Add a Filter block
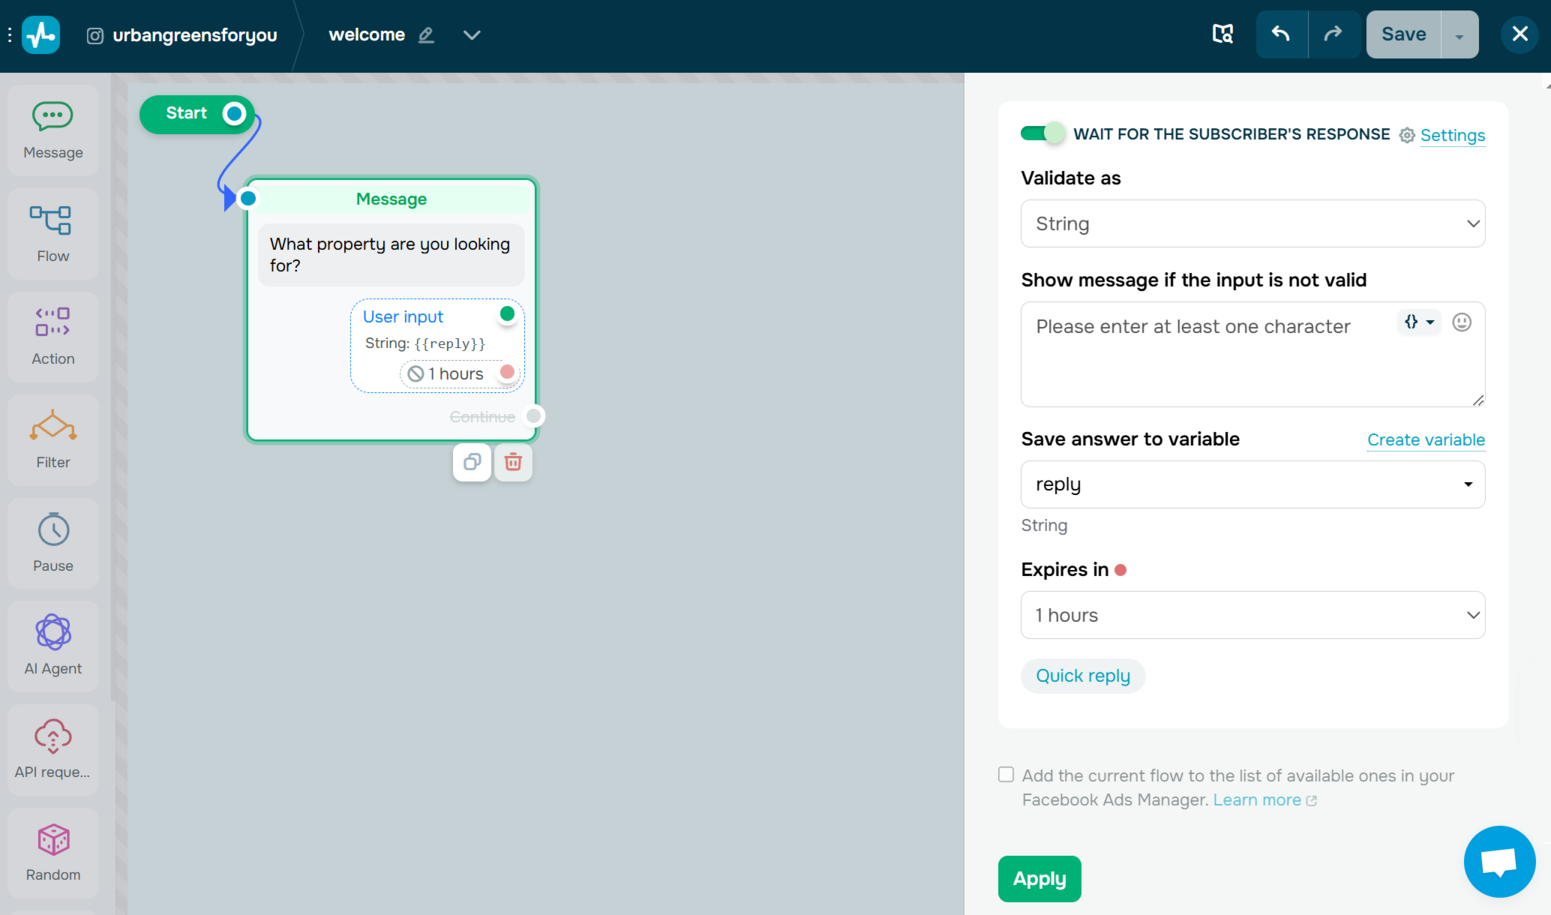The height and width of the screenshot is (915, 1551). [x=52, y=440]
